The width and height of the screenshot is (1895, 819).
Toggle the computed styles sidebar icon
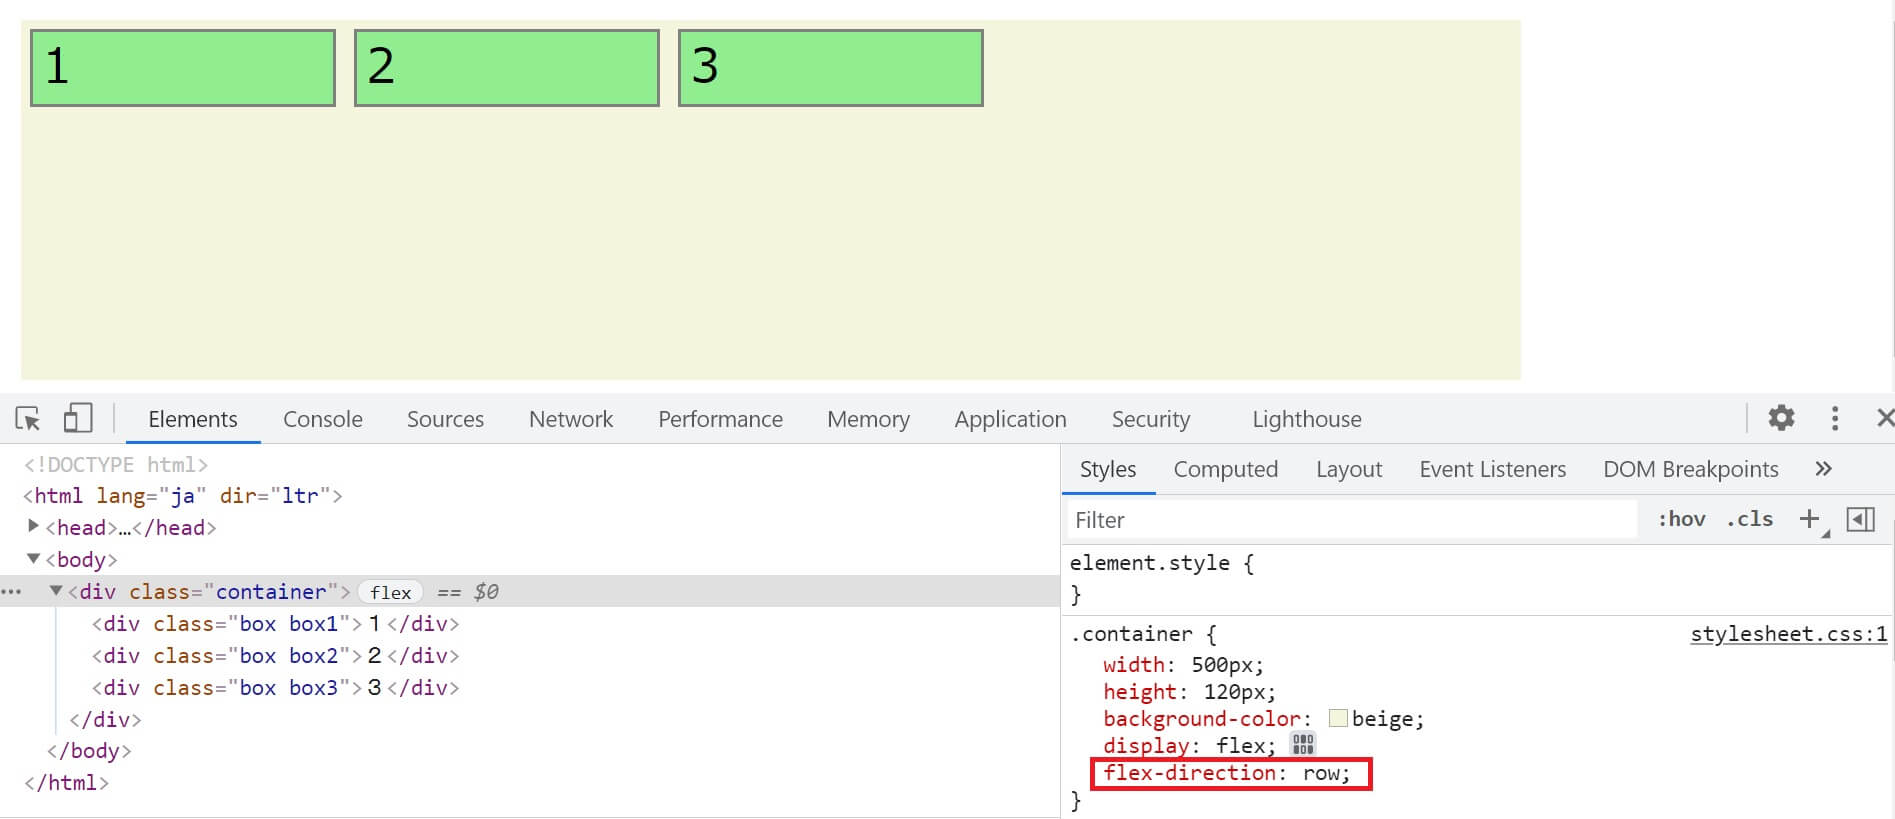pyautogui.click(x=1860, y=519)
